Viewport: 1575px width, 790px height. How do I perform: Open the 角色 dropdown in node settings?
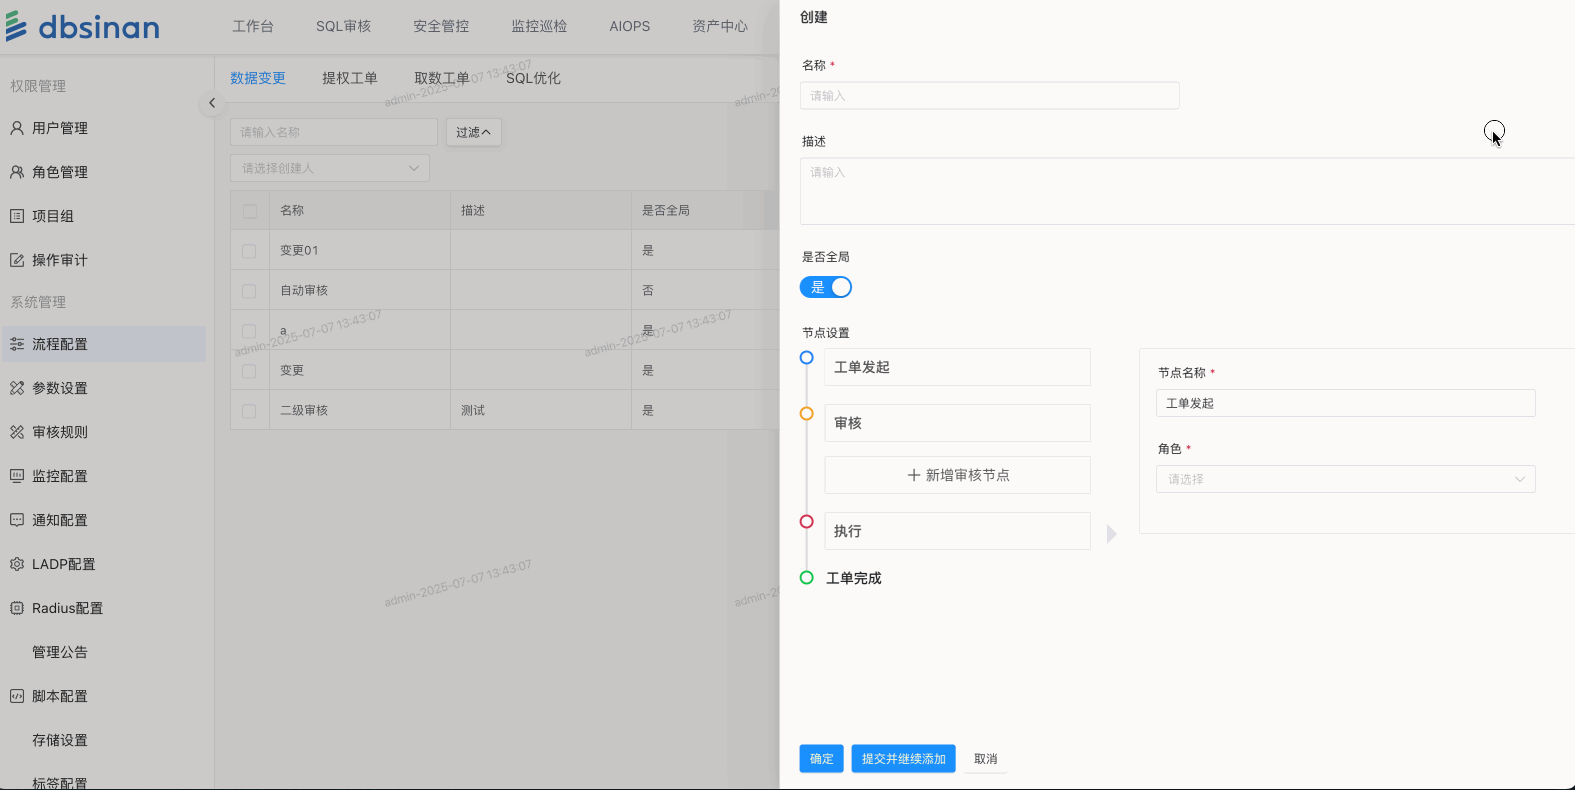[x=1345, y=479]
